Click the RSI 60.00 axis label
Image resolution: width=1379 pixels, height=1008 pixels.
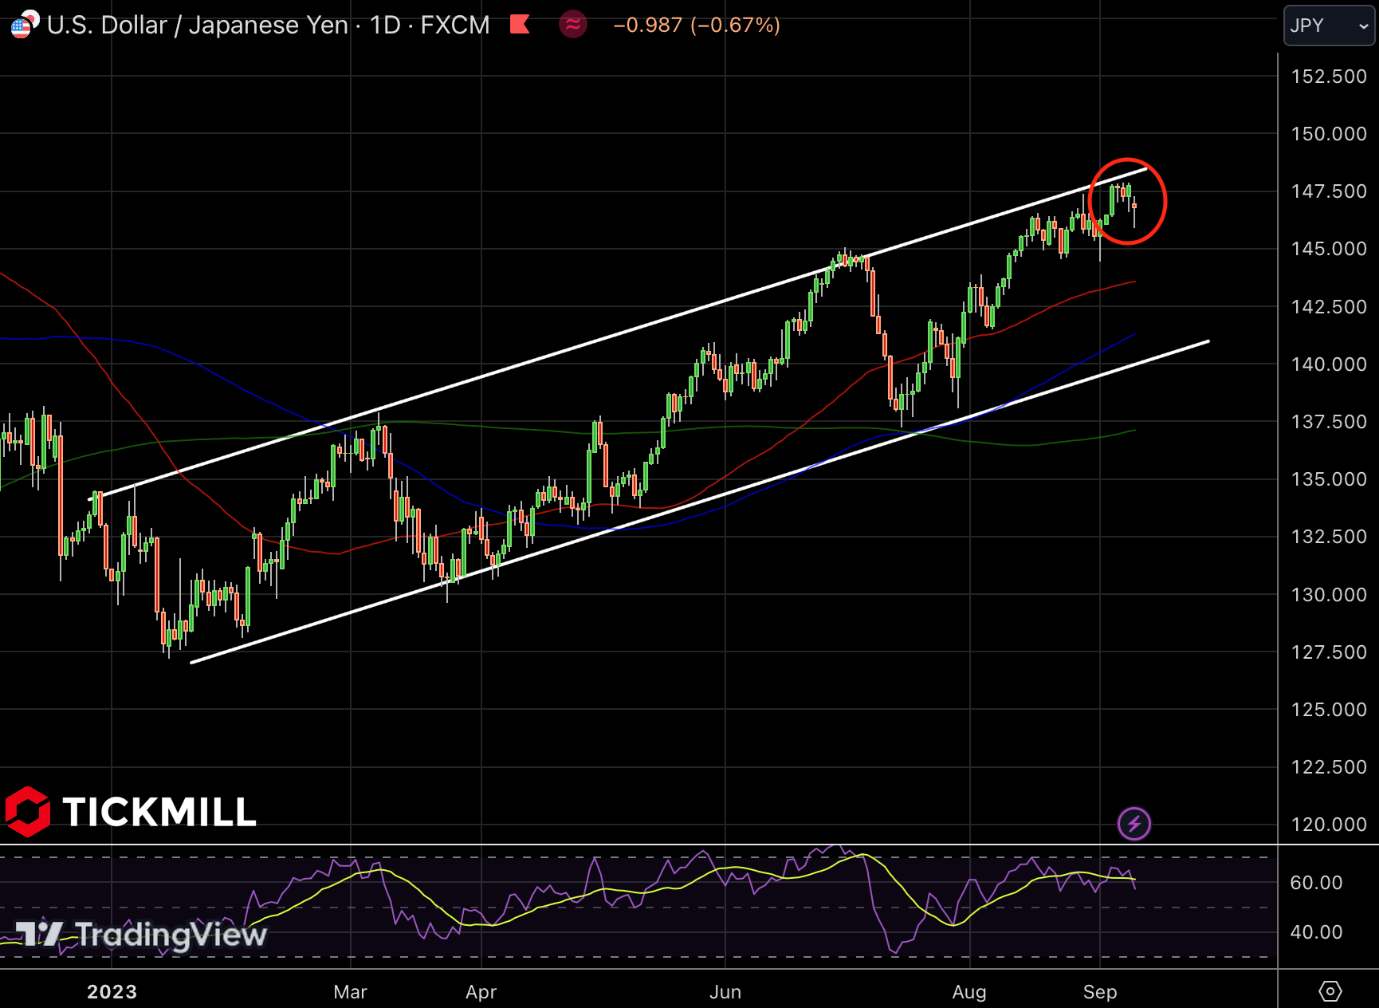[x=1316, y=883]
